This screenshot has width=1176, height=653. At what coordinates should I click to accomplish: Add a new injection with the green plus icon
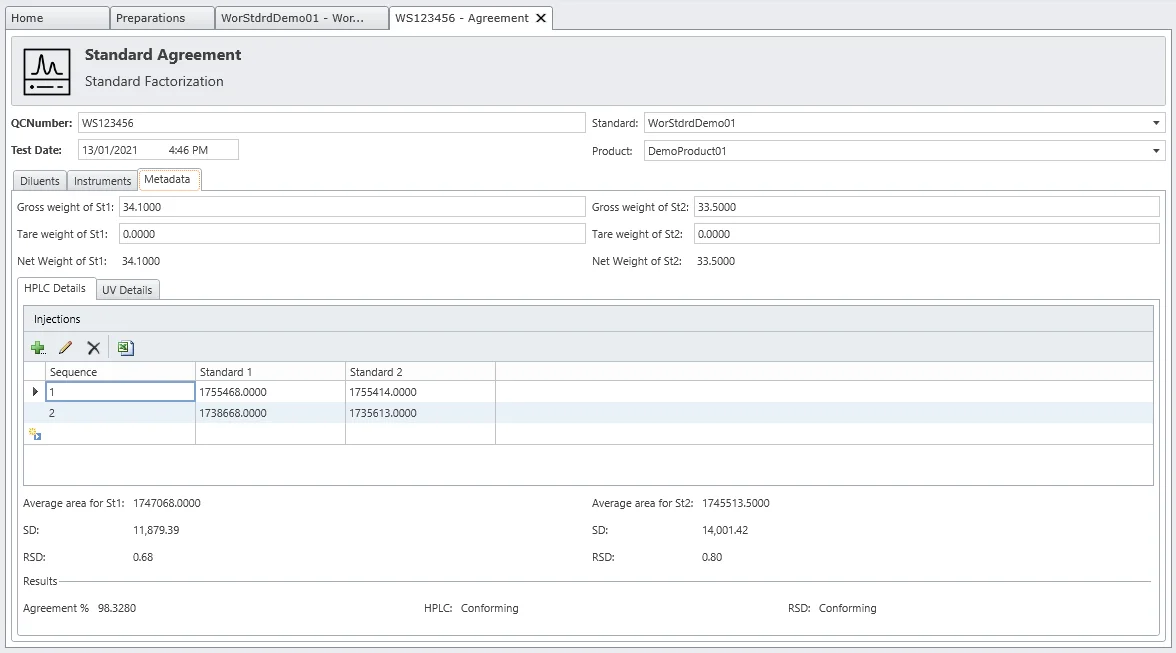pos(38,348)
